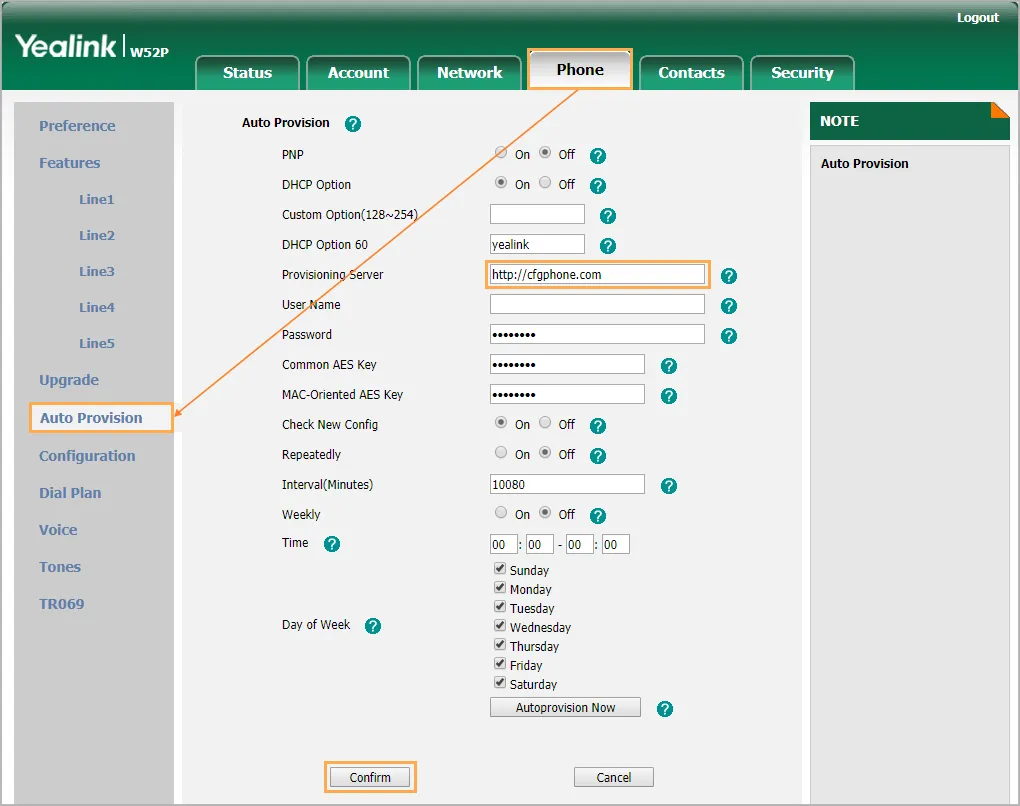
Task: Click the Cancel button
Action: [x=613, y=777]
